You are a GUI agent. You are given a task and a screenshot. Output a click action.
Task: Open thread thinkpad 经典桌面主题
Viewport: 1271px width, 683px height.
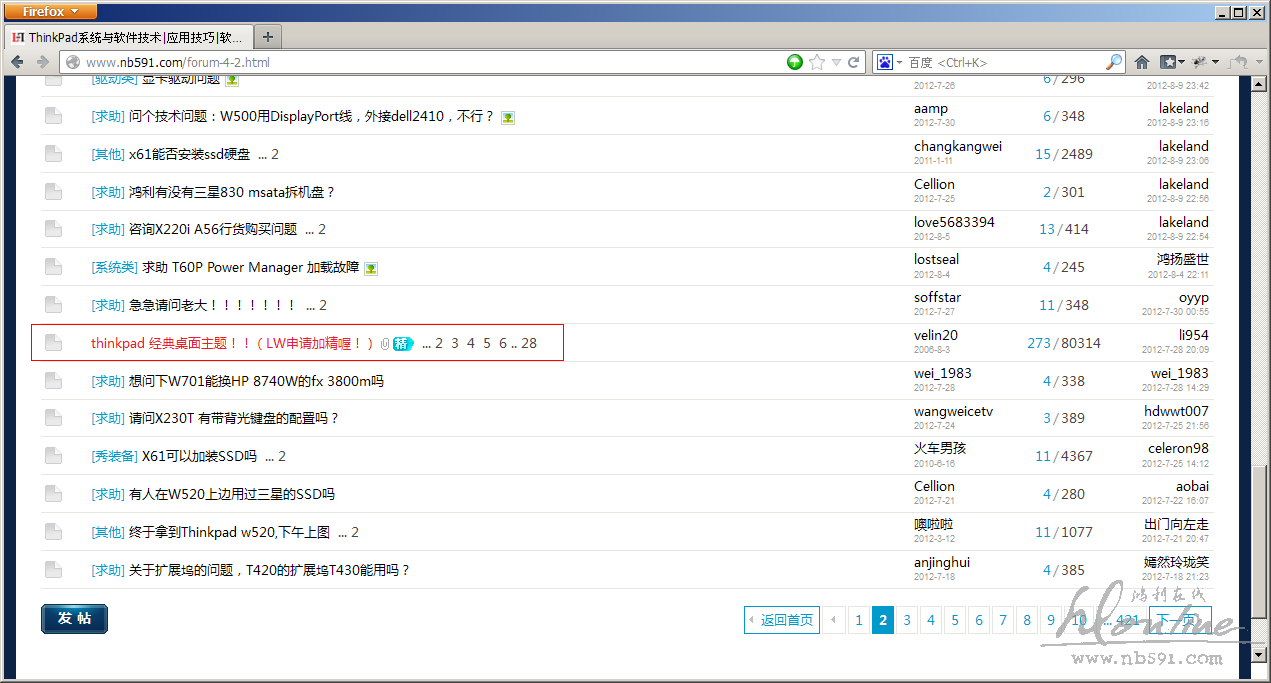233,343
